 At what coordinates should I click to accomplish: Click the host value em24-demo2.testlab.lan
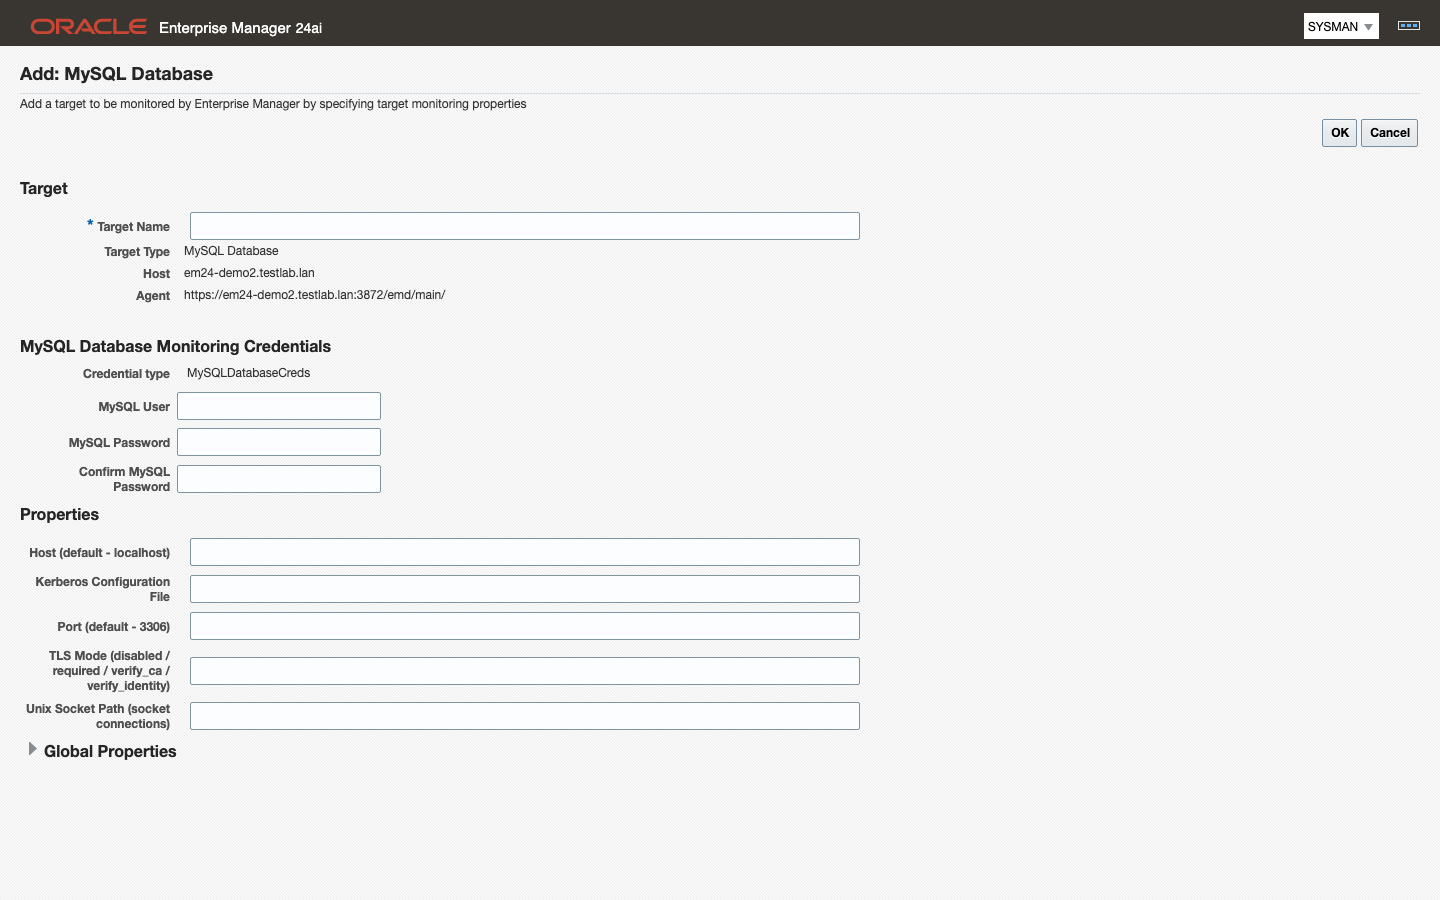pyautogui.click(x=249, y=273)
